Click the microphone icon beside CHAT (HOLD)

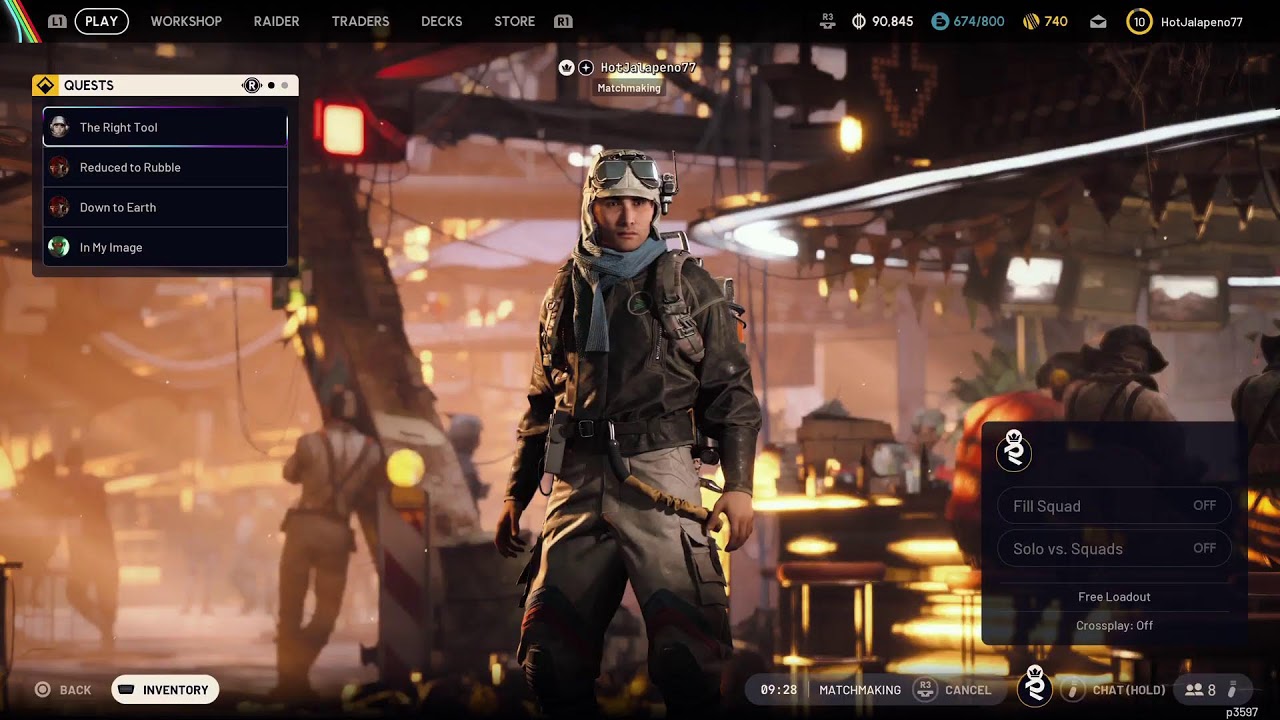click(x=1073, y=689)
